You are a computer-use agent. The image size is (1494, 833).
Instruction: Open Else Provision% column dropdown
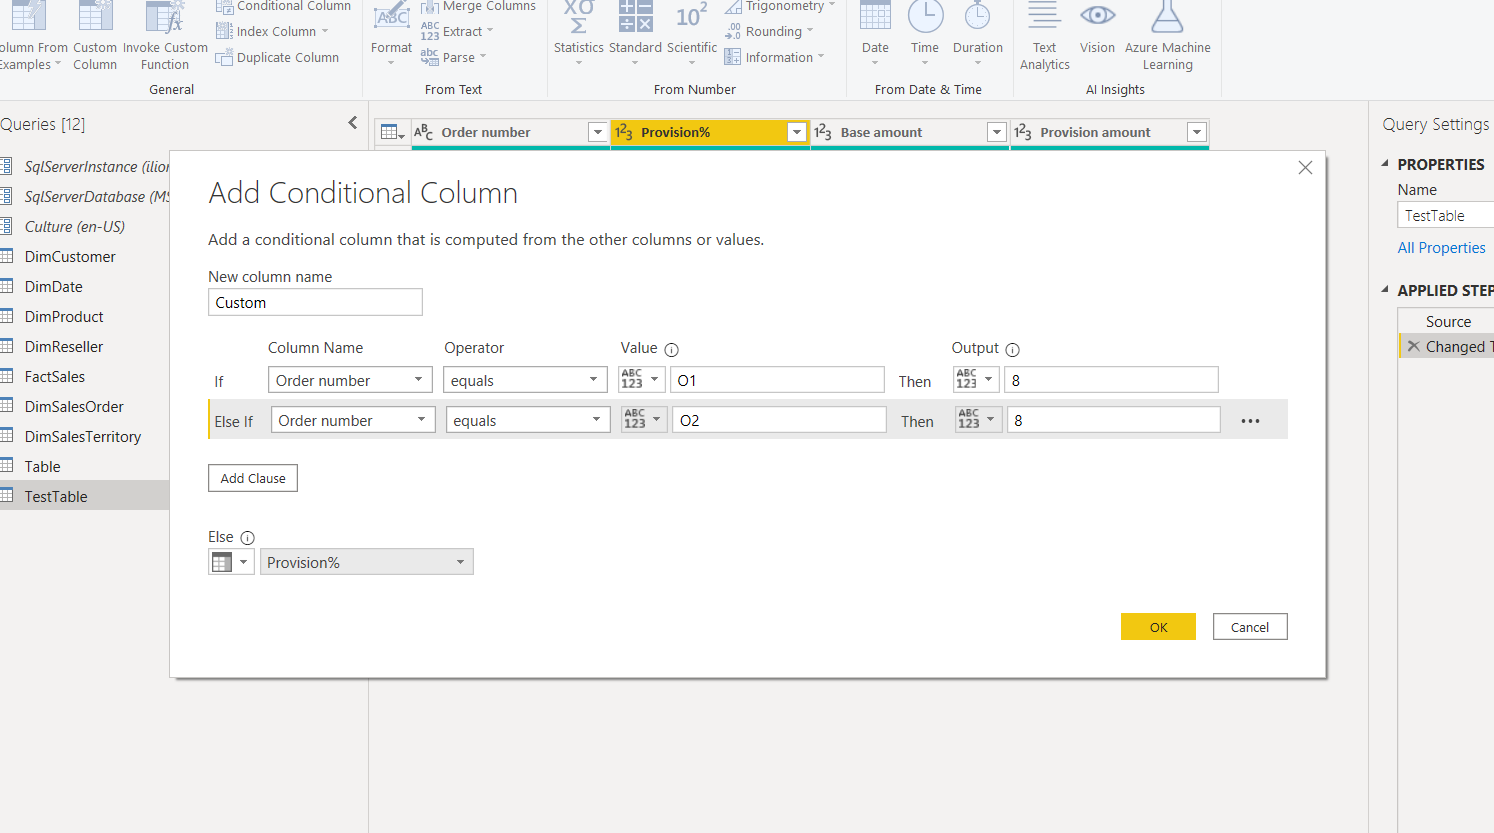point(366,562)
